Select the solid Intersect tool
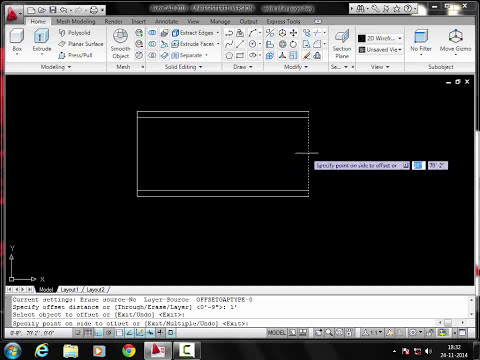This screenshot has width=480, height=360. point(152,55)
